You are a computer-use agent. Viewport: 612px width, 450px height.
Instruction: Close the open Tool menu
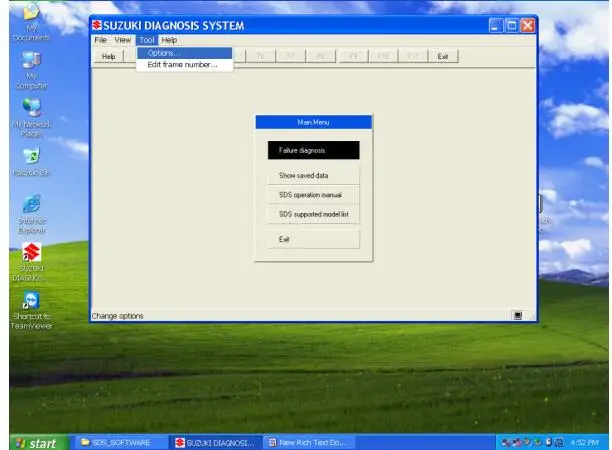click(x=147, y=40)
